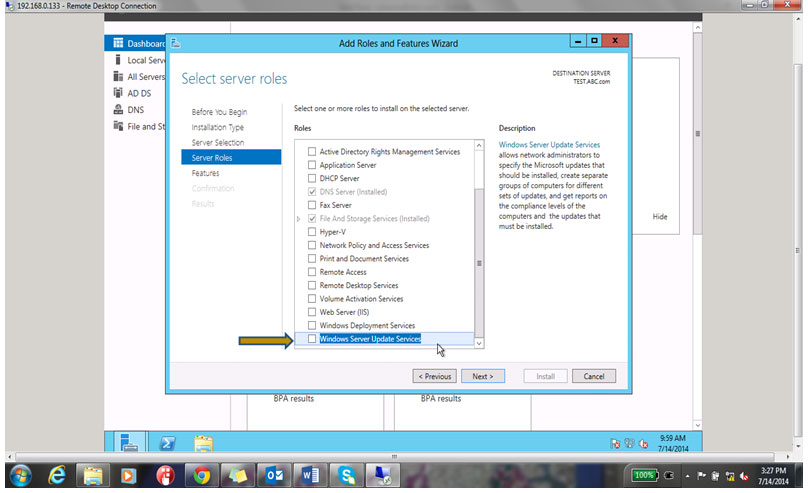Open Dashboard in Server Manager sidebar

coord(135,43)
